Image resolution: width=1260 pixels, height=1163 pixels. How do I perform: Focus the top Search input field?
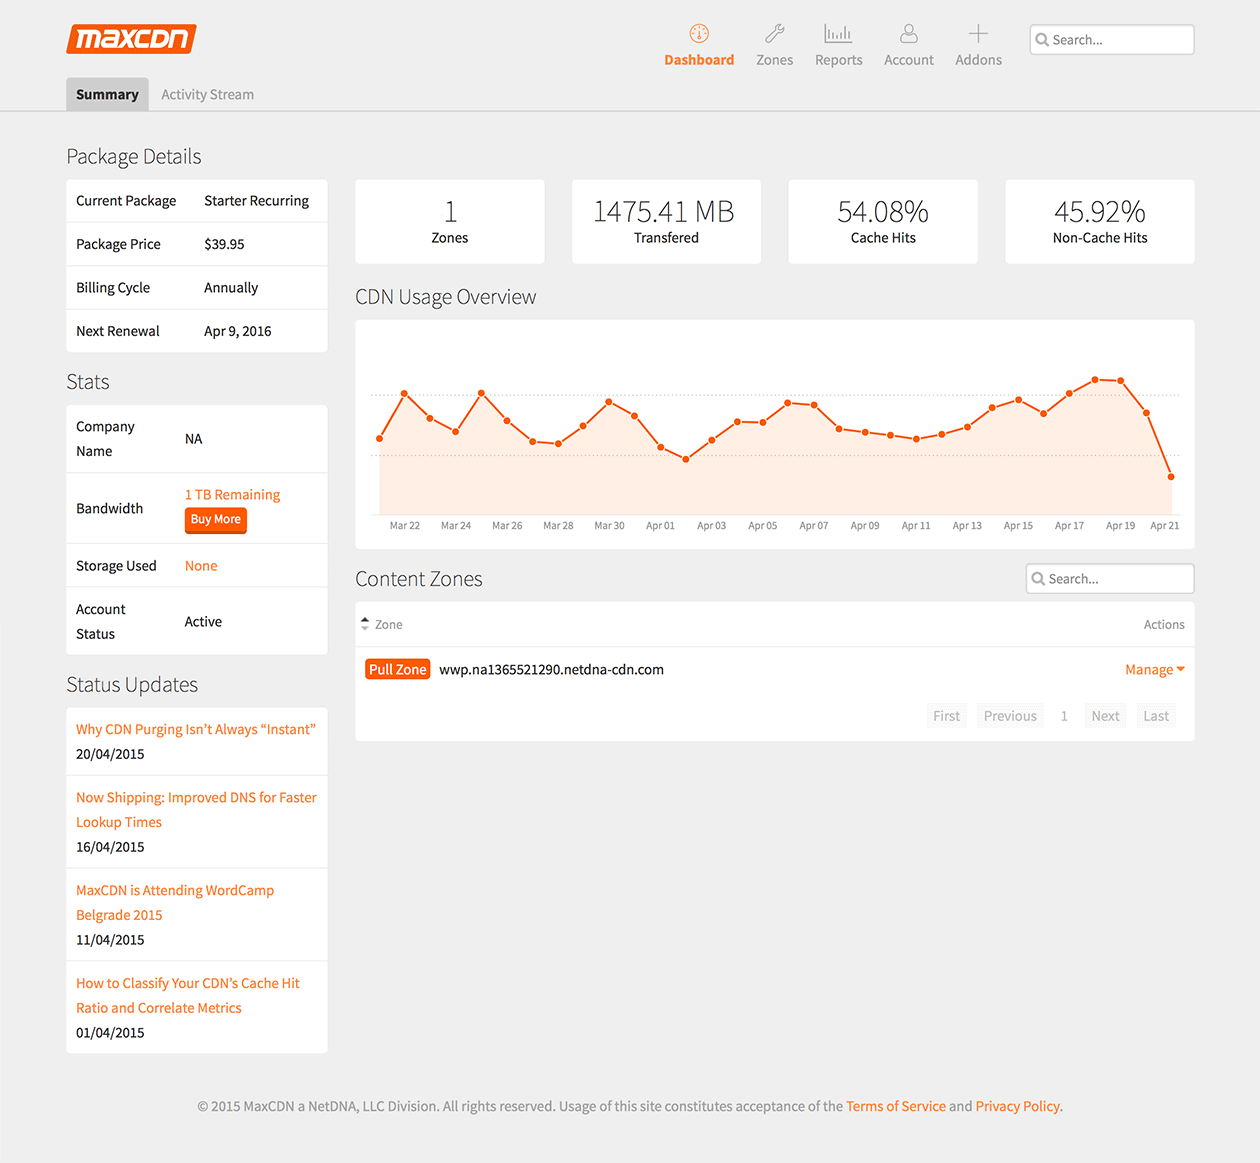1112,40
